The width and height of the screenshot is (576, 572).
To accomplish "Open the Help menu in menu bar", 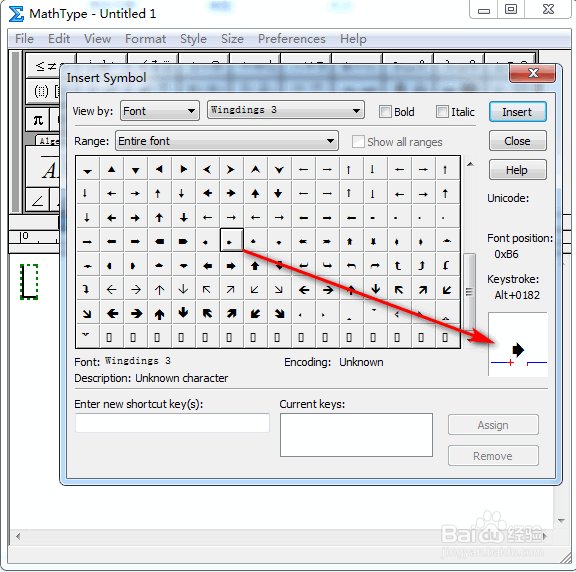I will click(x=353, y=39).
